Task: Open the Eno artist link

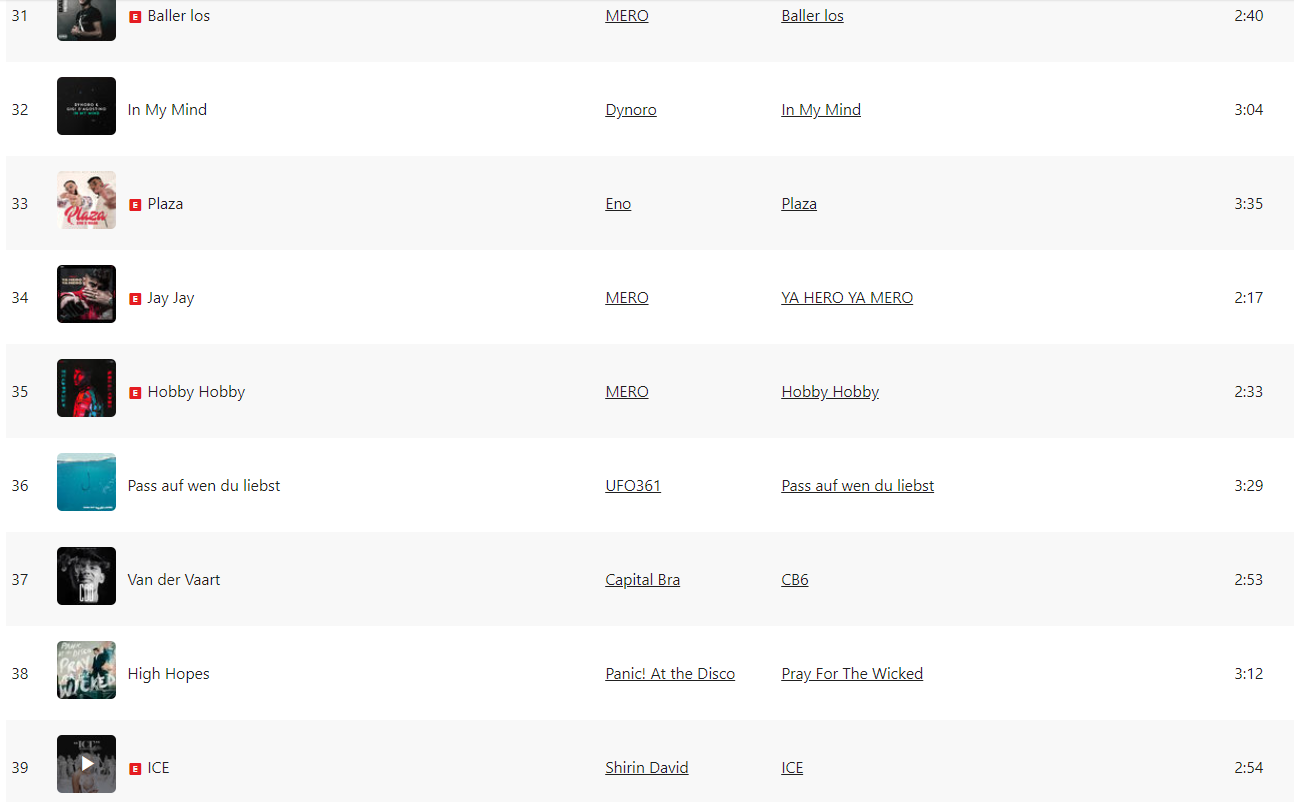Action: click(x=618, y=204)
